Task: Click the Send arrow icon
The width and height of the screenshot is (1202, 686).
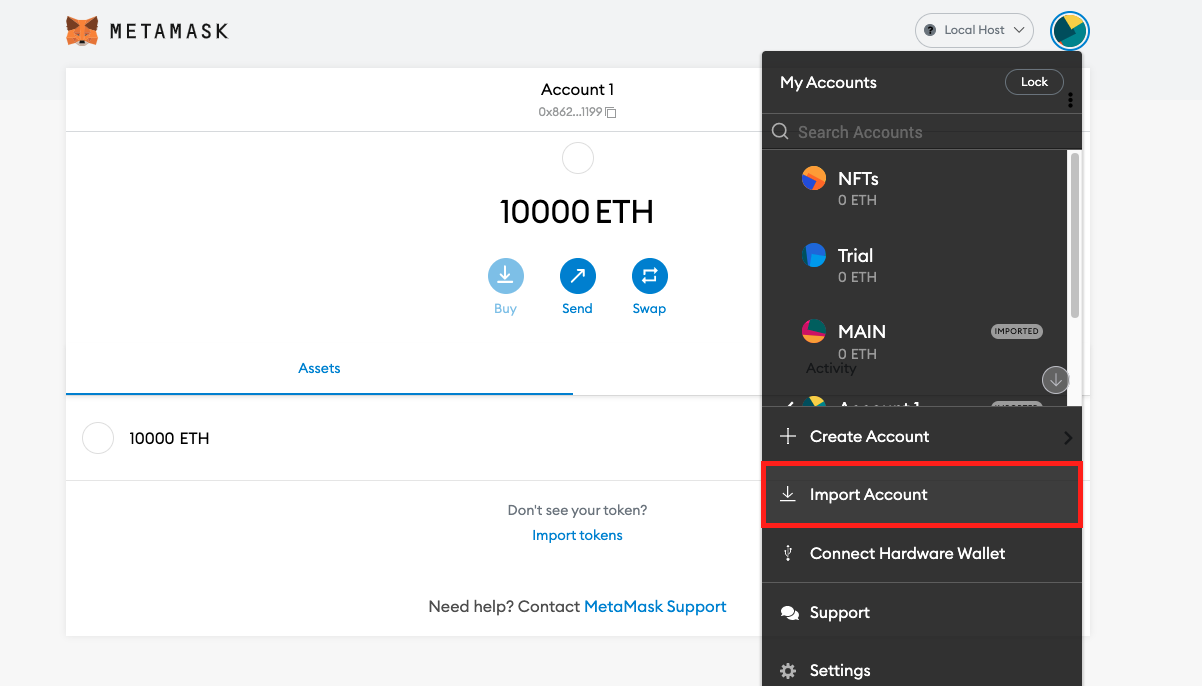Action: pos(577,275)
